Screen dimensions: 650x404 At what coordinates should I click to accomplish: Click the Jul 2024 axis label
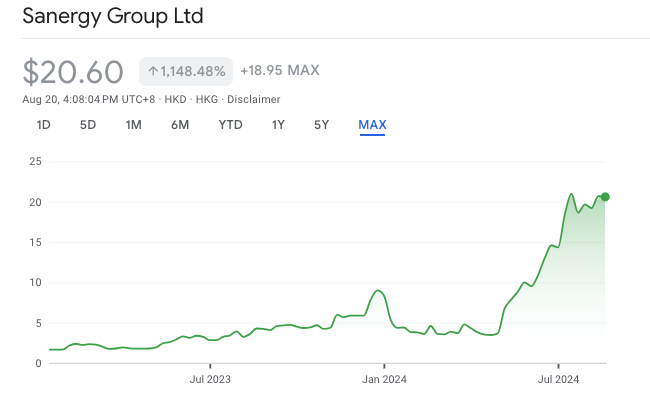point(558,379)
